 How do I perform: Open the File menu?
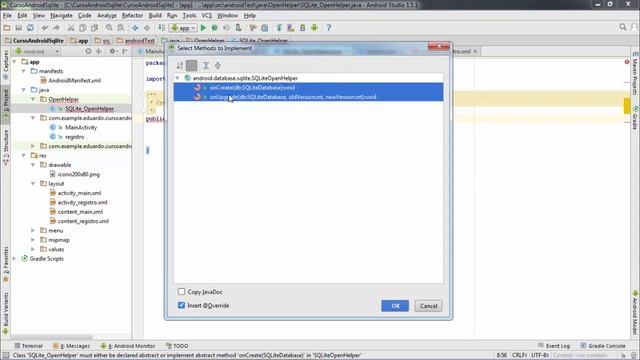7,16
